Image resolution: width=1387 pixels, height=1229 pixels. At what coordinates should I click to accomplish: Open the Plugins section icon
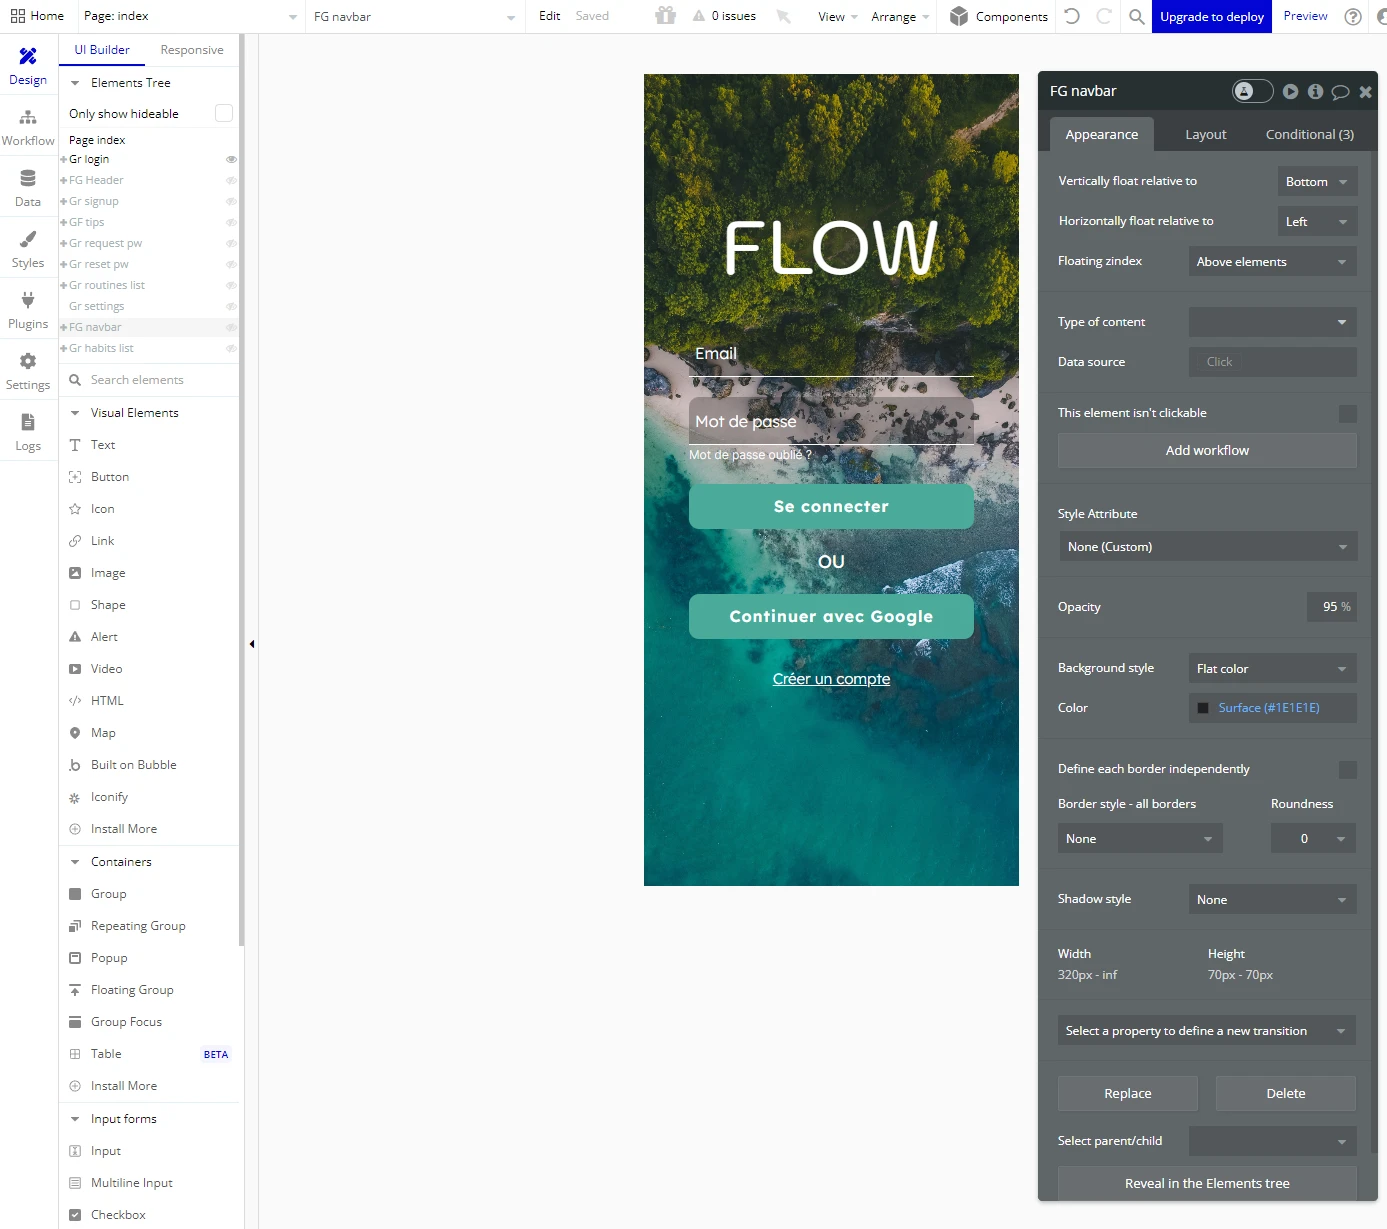coord(28,300)
